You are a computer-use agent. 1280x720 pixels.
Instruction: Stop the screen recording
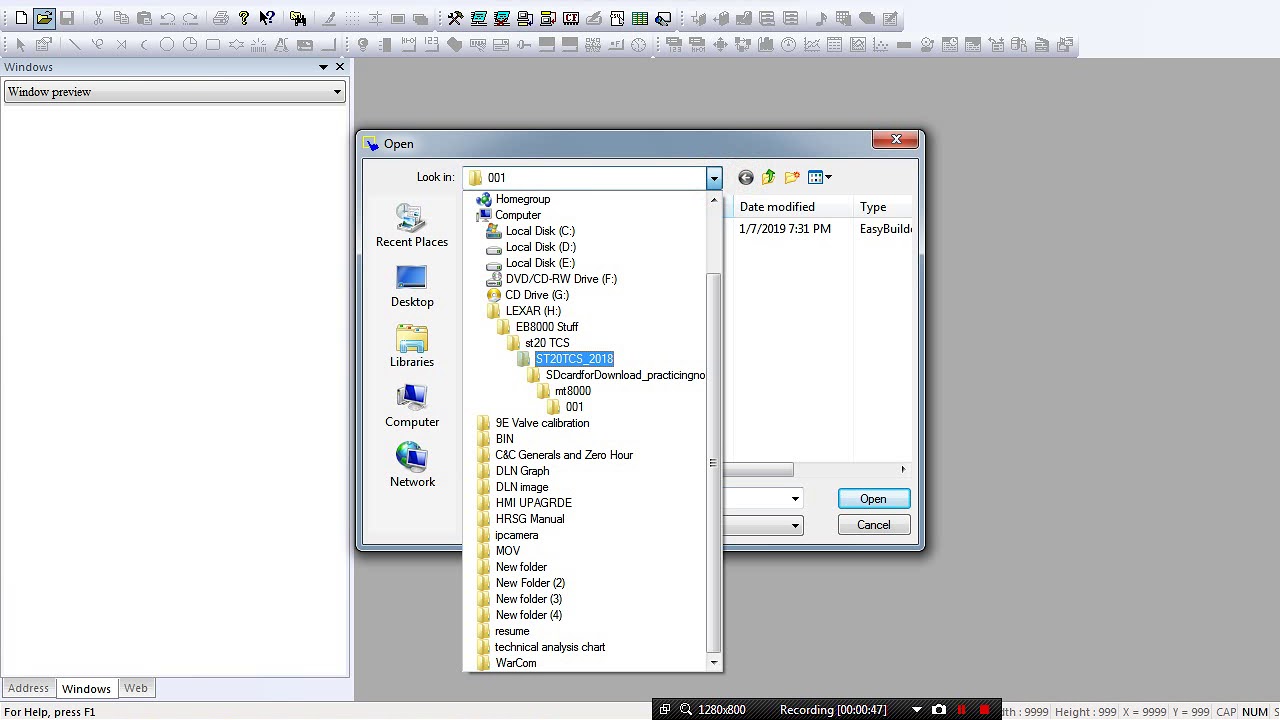click(x=984, y=710)
